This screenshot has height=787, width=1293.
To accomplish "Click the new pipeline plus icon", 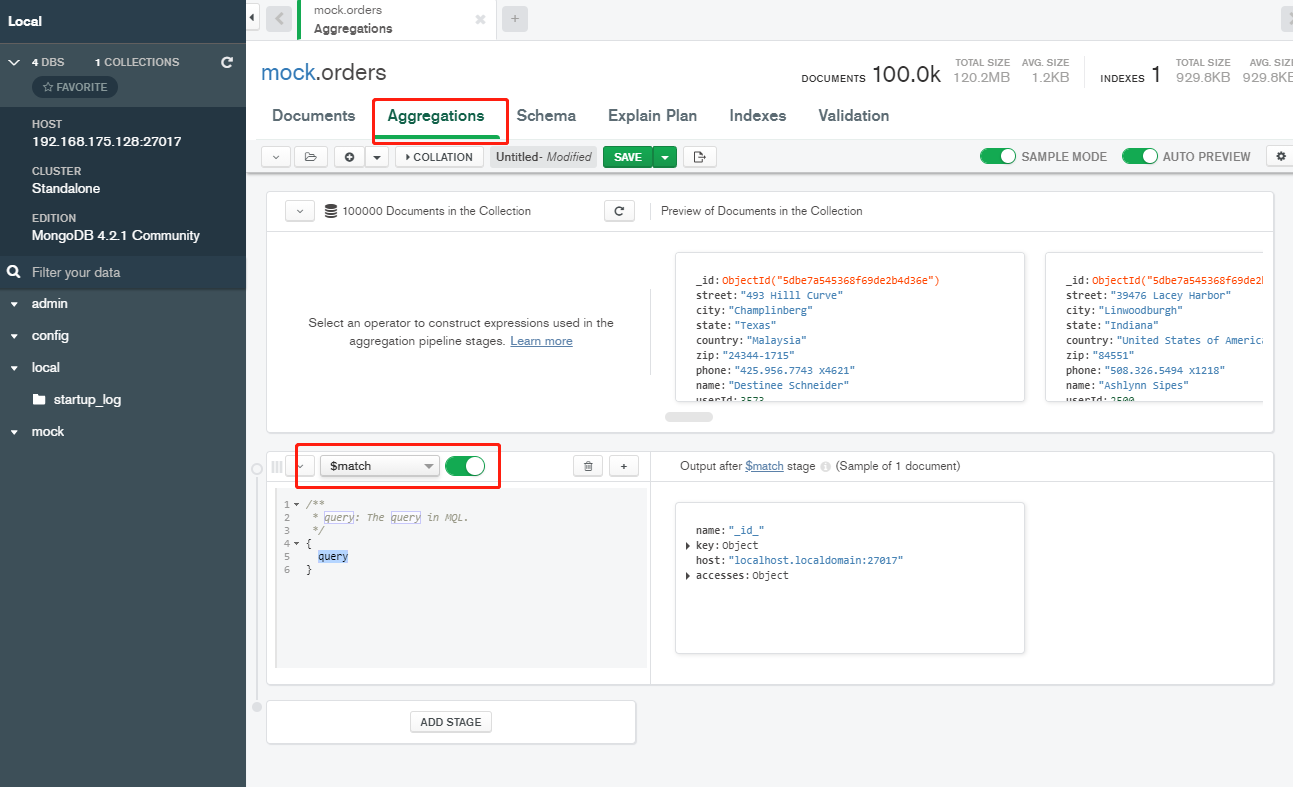I will click(x=350, y=157).
